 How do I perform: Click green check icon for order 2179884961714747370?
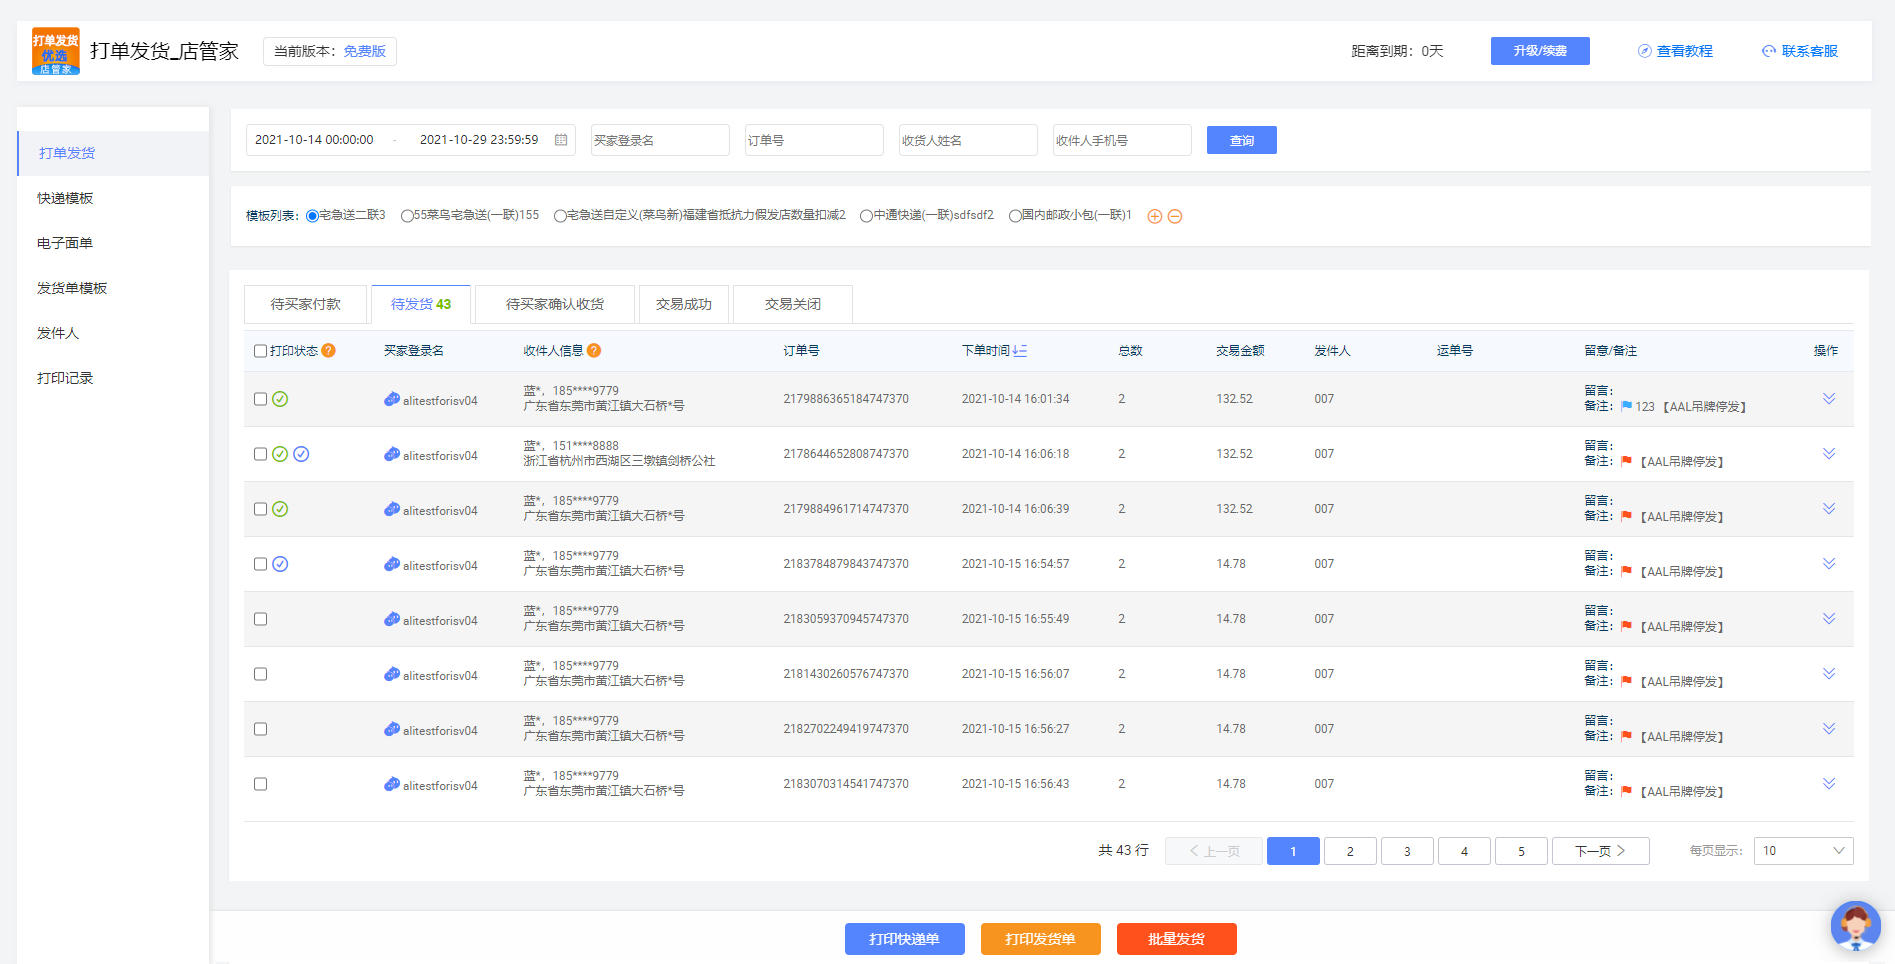click(280, 509)
